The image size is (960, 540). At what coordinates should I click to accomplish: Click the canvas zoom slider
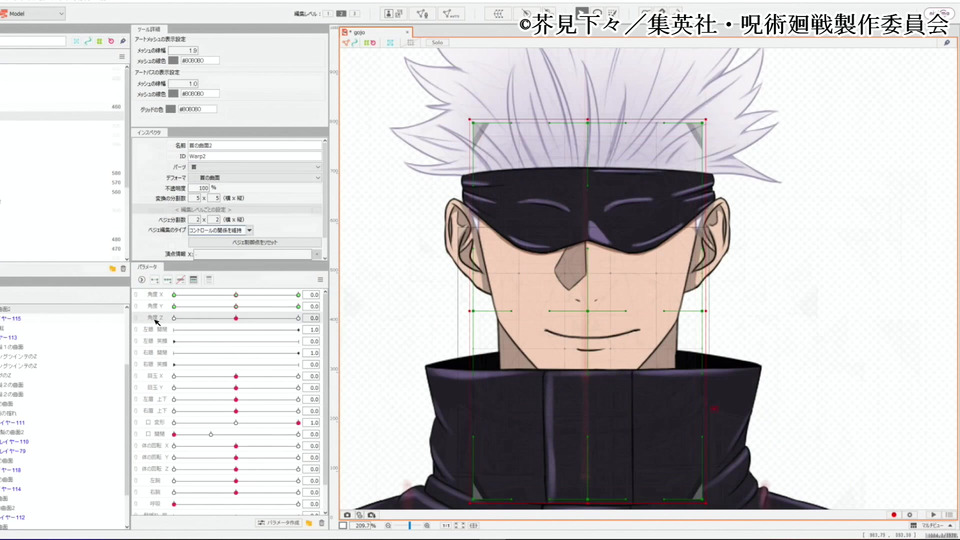[408, 525]
